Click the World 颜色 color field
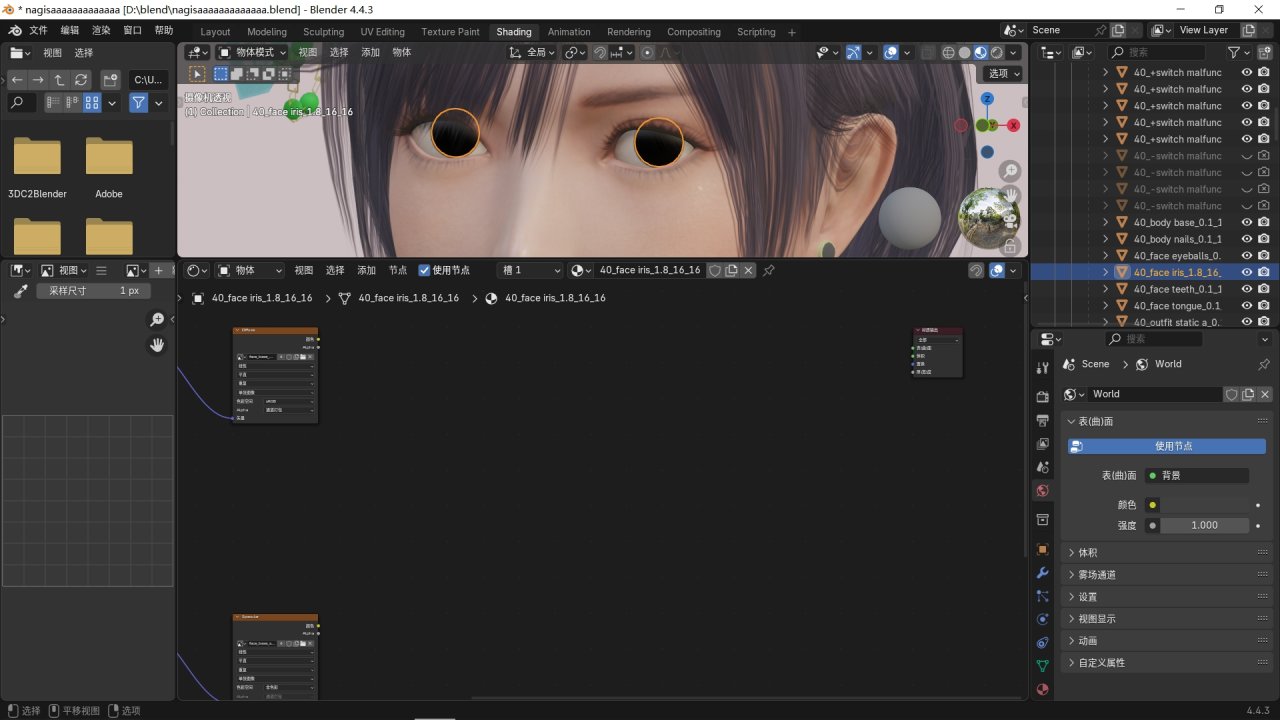1280x720 pixels. (x=1205, y=505)
